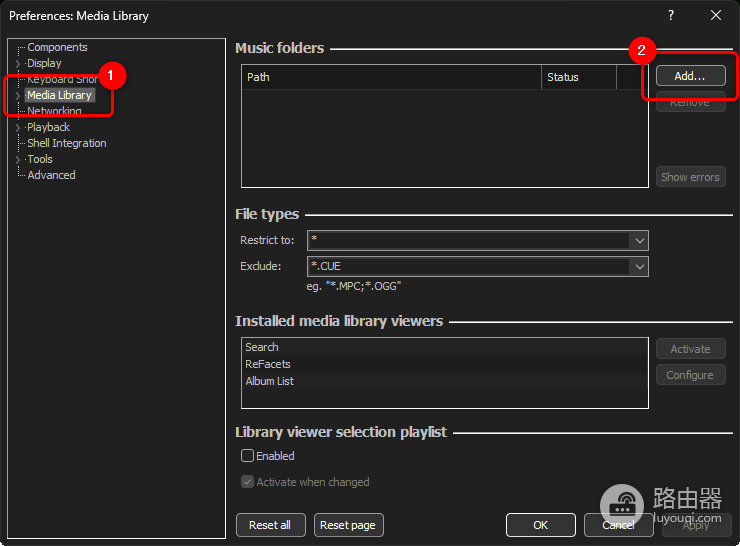Toggle Activate when changed checkbox
The width and height of the screenshot is (740, 546).
[247, 482]
